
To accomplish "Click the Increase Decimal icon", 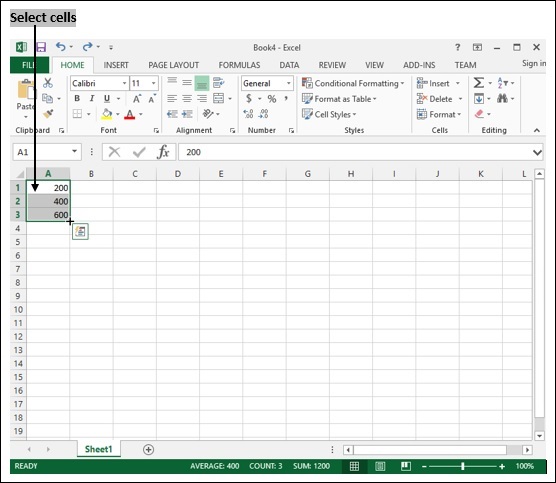I will pos(248,114).
